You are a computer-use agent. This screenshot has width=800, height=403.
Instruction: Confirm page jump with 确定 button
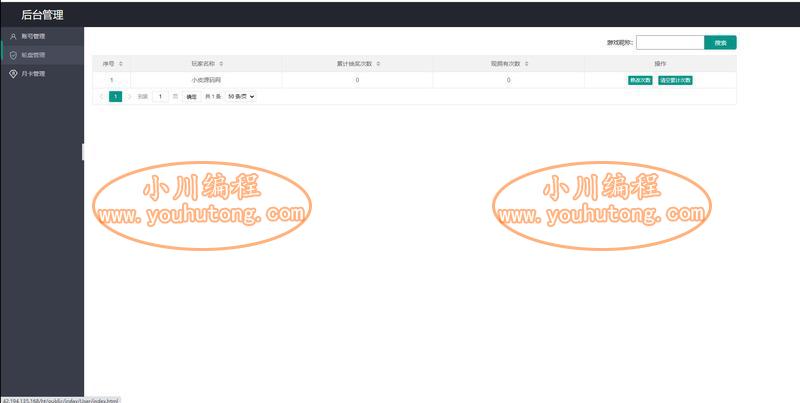(x=191, y=96)
